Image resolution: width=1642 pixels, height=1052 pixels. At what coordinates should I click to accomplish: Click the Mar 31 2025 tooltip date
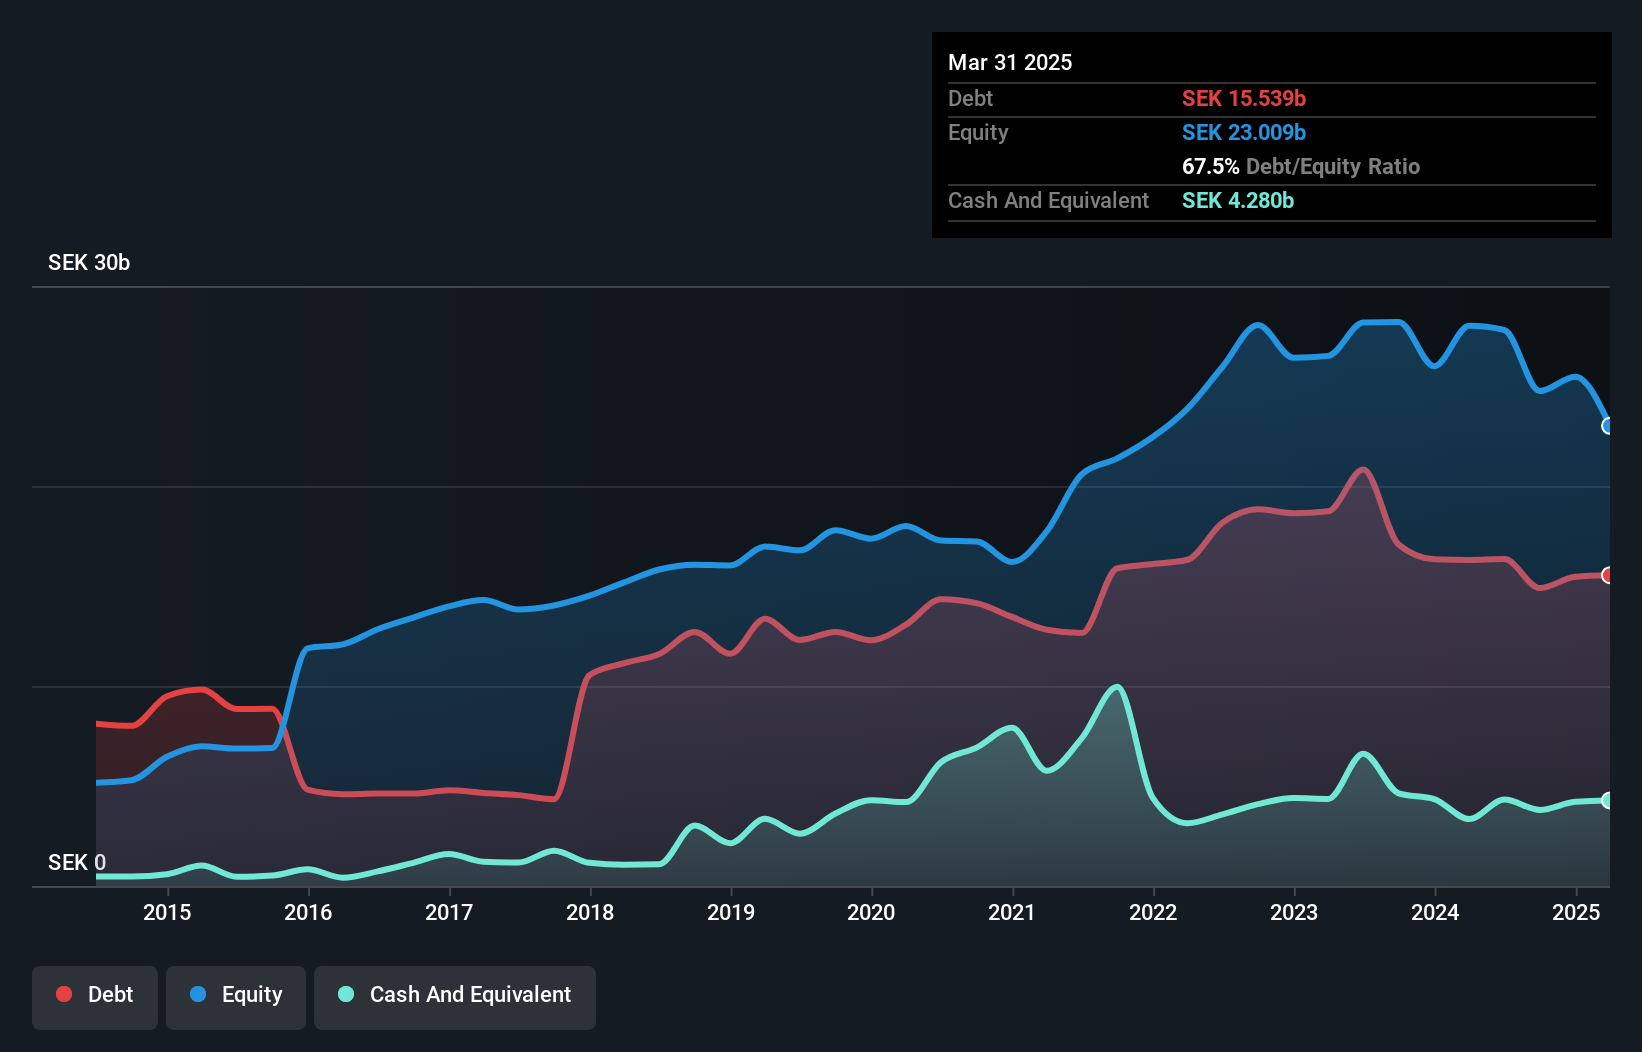click(x=1010, y=62)
